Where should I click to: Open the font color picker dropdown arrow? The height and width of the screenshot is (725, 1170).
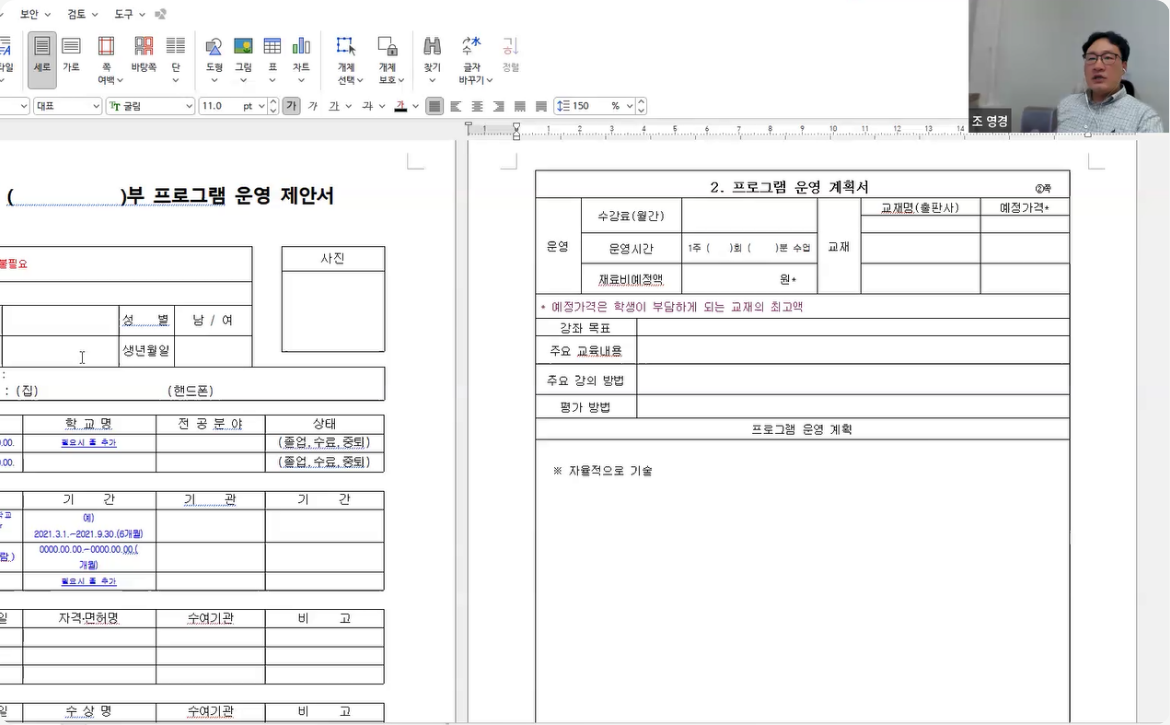[x=415, y=106]
